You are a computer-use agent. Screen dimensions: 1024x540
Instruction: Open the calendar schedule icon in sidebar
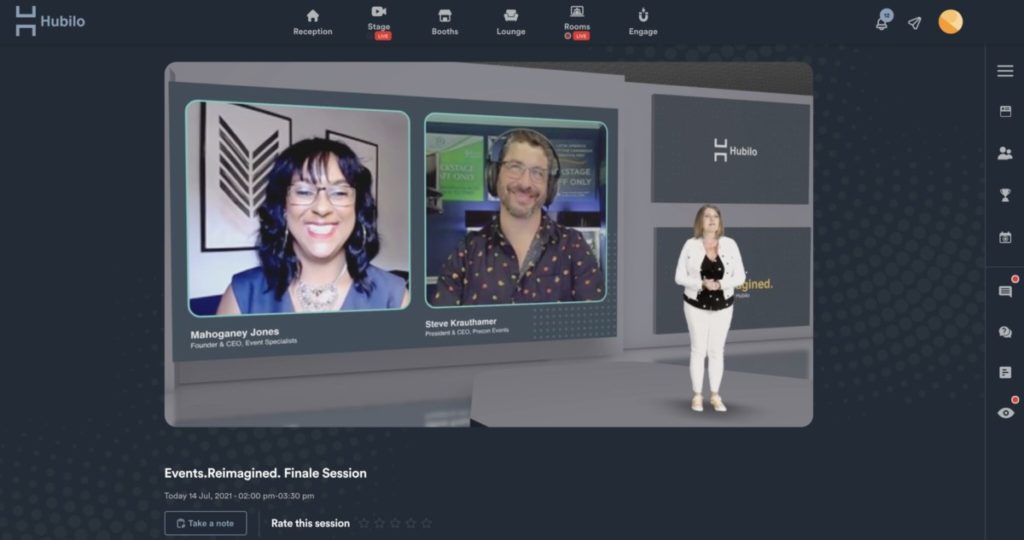click(1005, 237)
